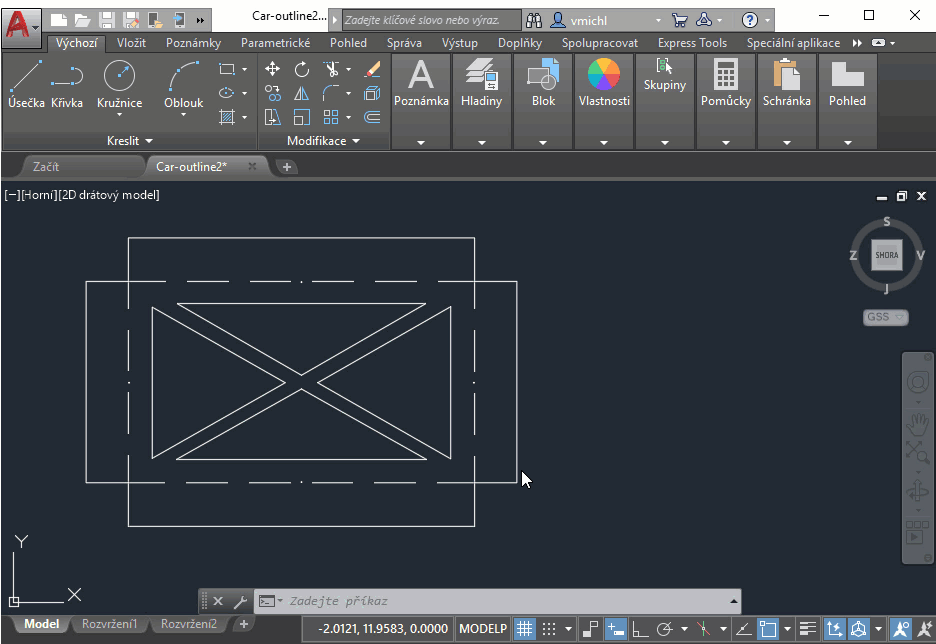Screen dimensions: 936x644
Task: Select the Křivka polyline tool
Action: pyautogui.click(x=67, y=84)
